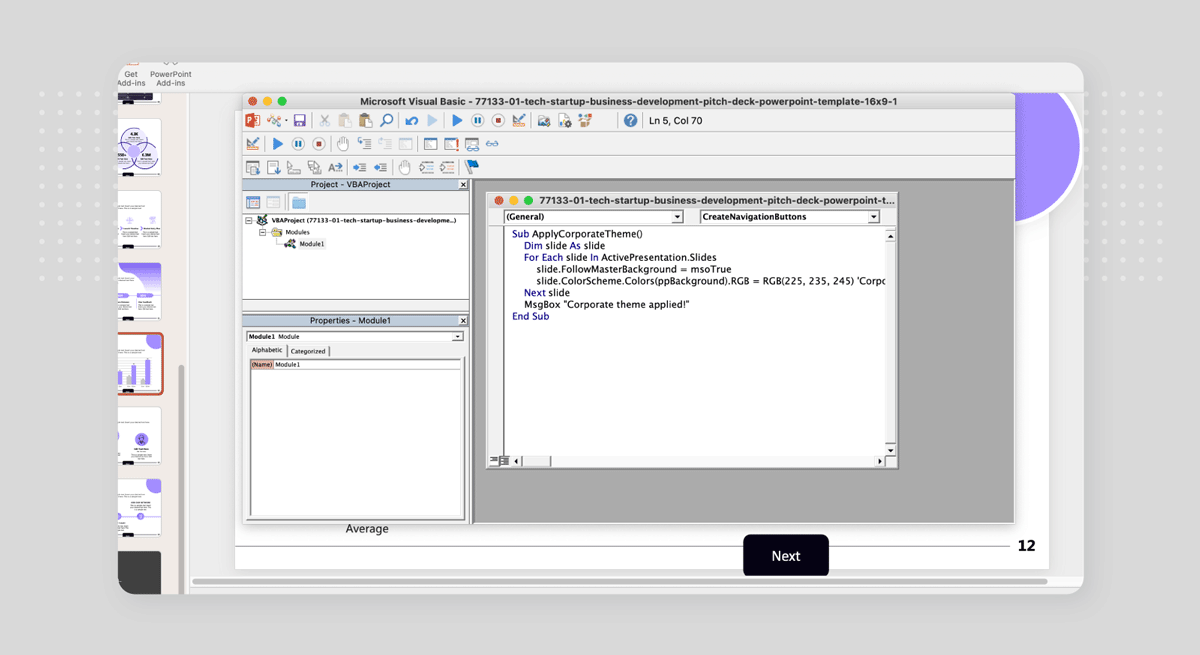Open Properties Window icon with the gear

[565, 121]
